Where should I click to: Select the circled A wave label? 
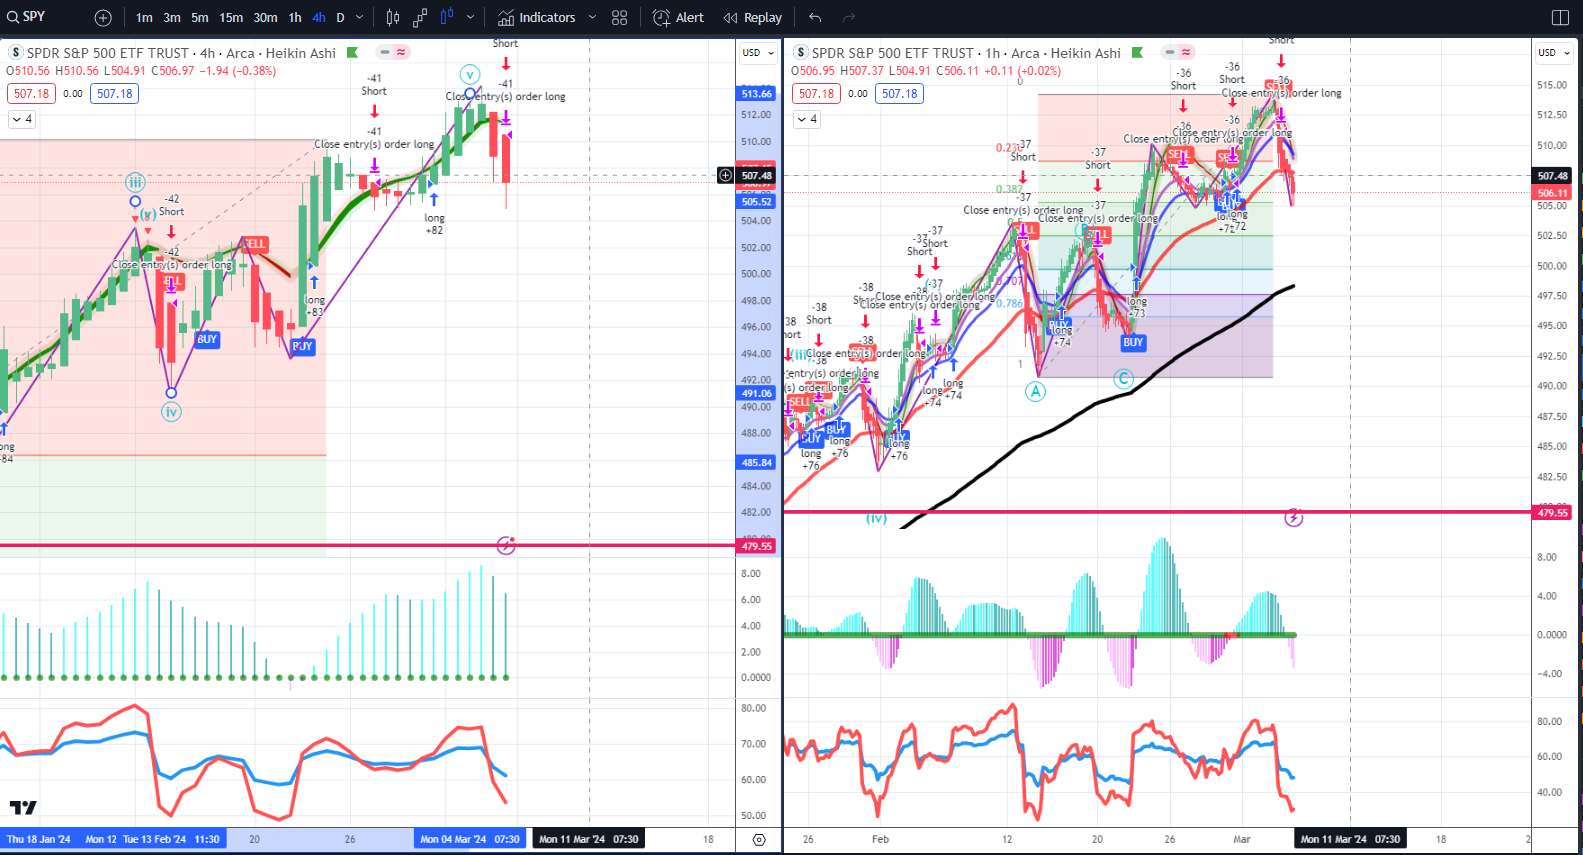pos(1035,391)
